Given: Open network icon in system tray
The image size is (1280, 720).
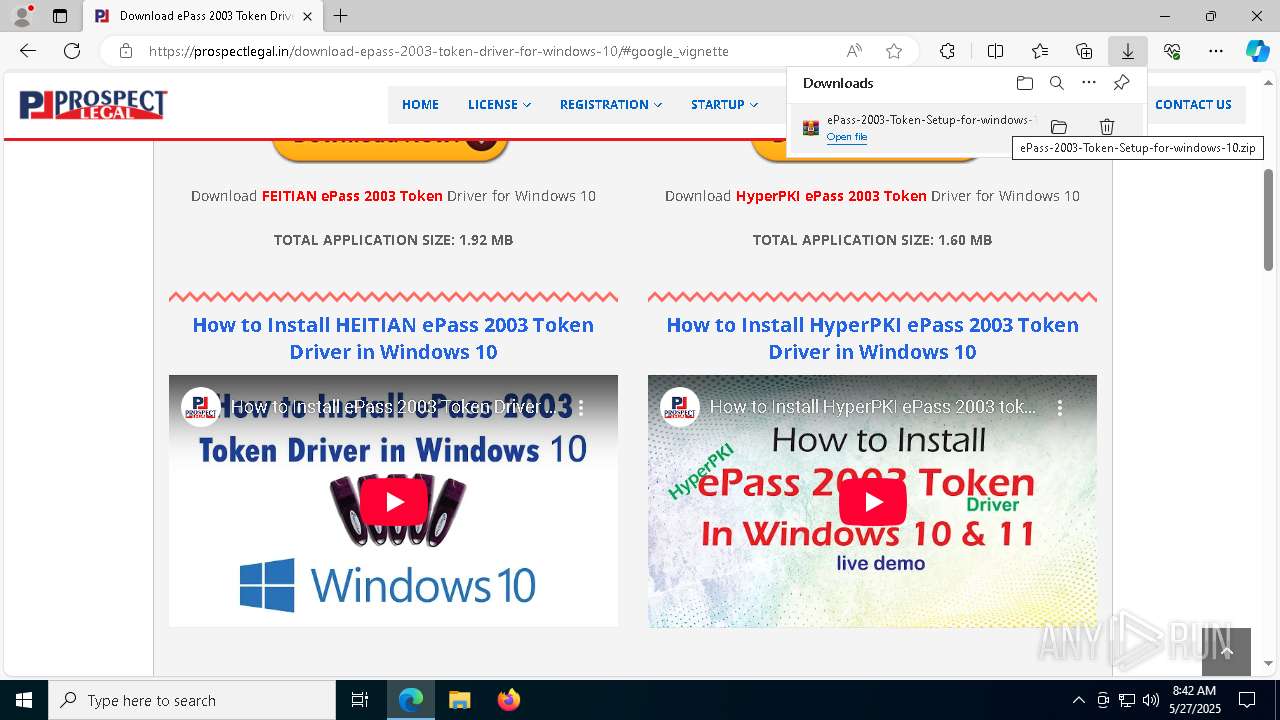Looking at the screenshot, I should coord(1127,700).
